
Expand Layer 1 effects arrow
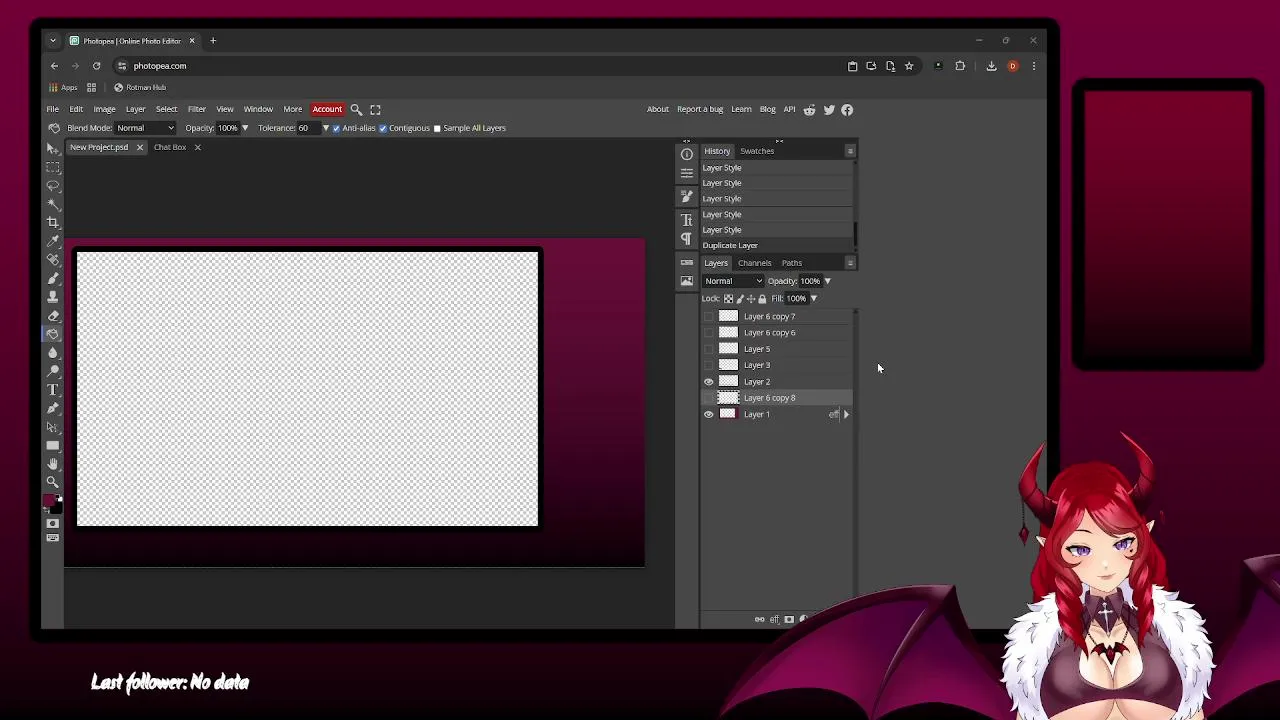[x=846, y=414]
